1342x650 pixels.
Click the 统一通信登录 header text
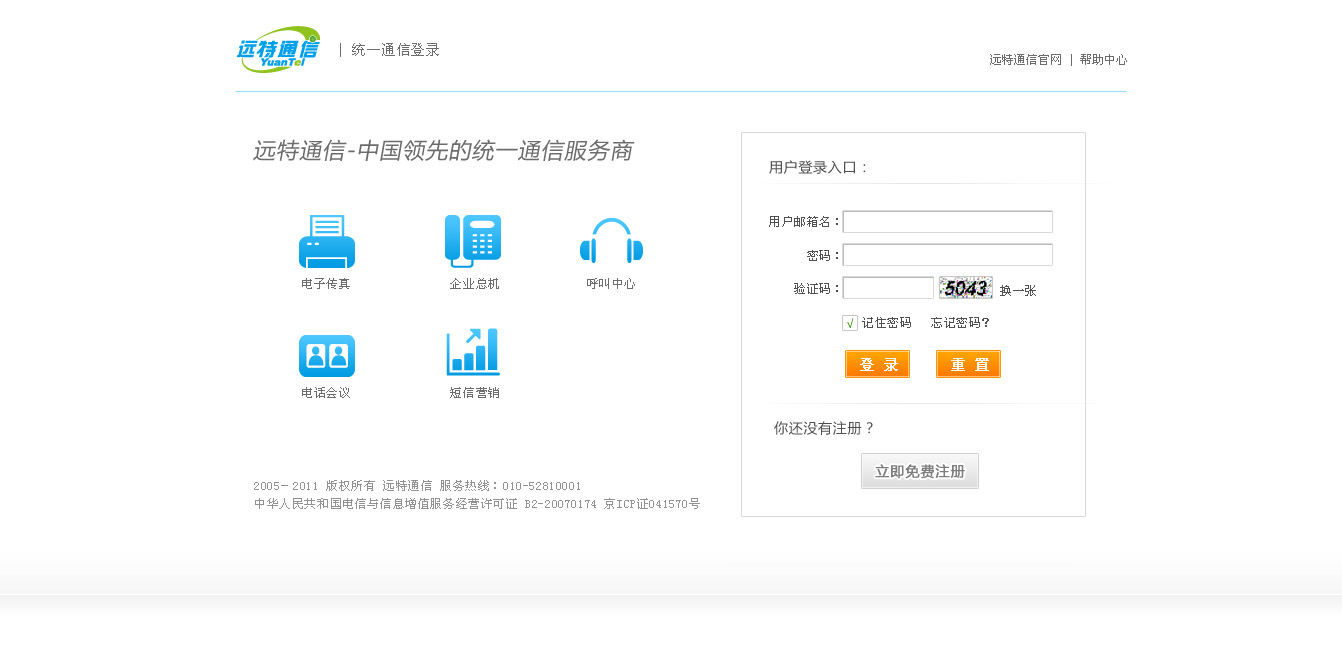point(396,50)
